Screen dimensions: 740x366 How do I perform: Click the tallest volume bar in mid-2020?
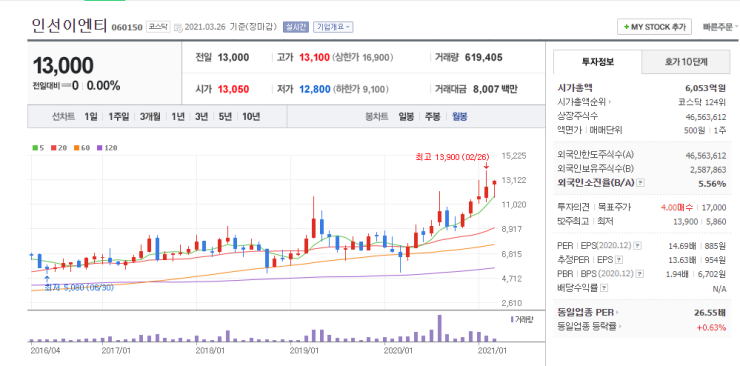(x=439, y=328)
